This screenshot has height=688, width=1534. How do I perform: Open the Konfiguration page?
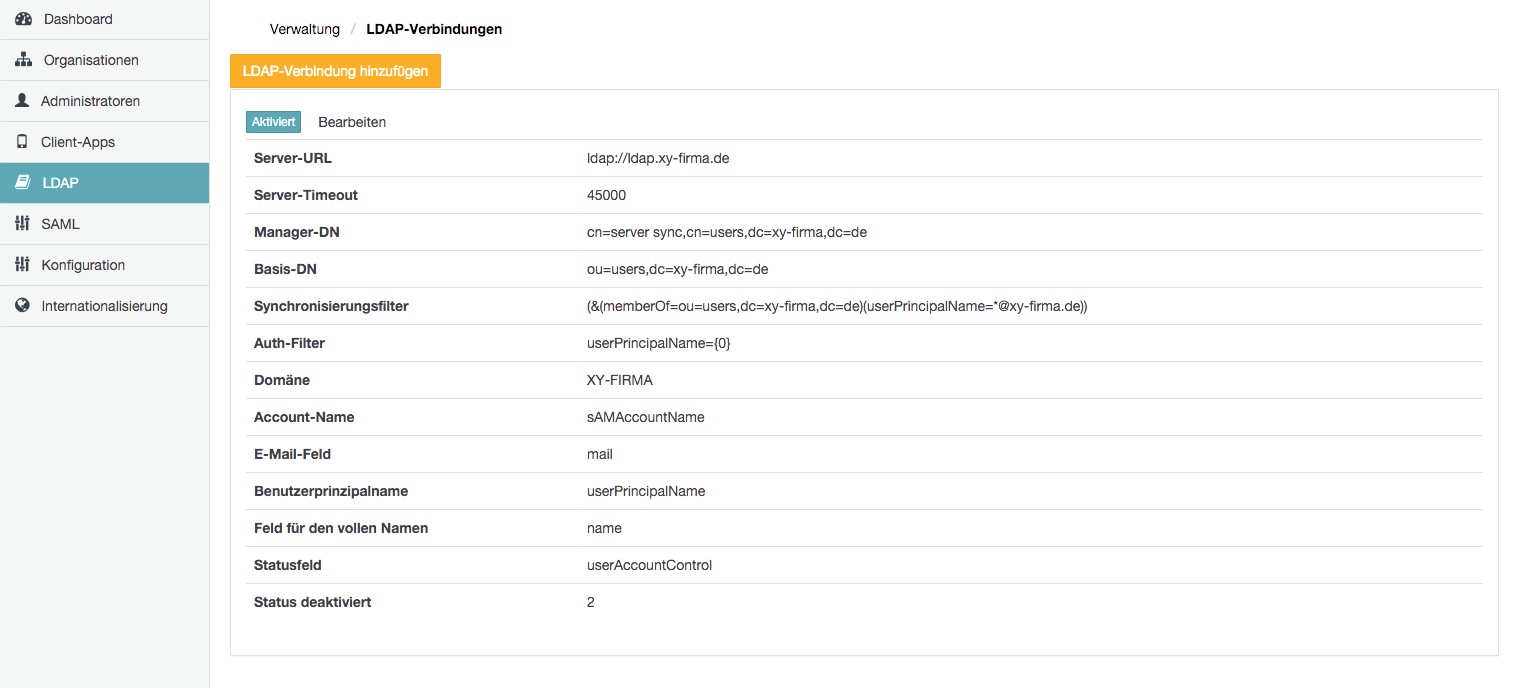tap(104, 265)
